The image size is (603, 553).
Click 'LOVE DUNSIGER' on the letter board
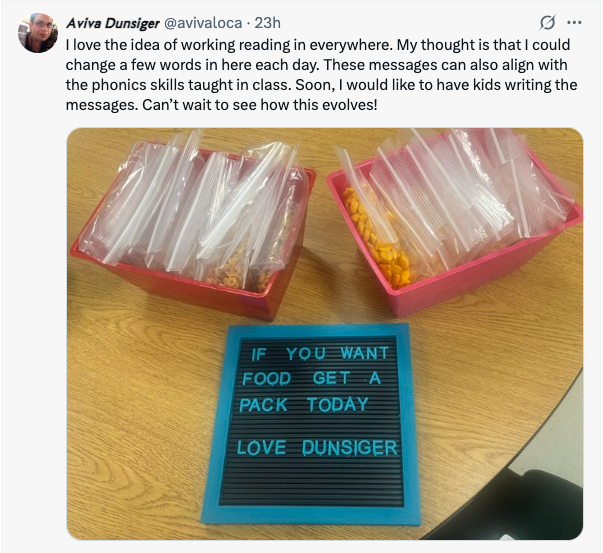pos(317,448)
